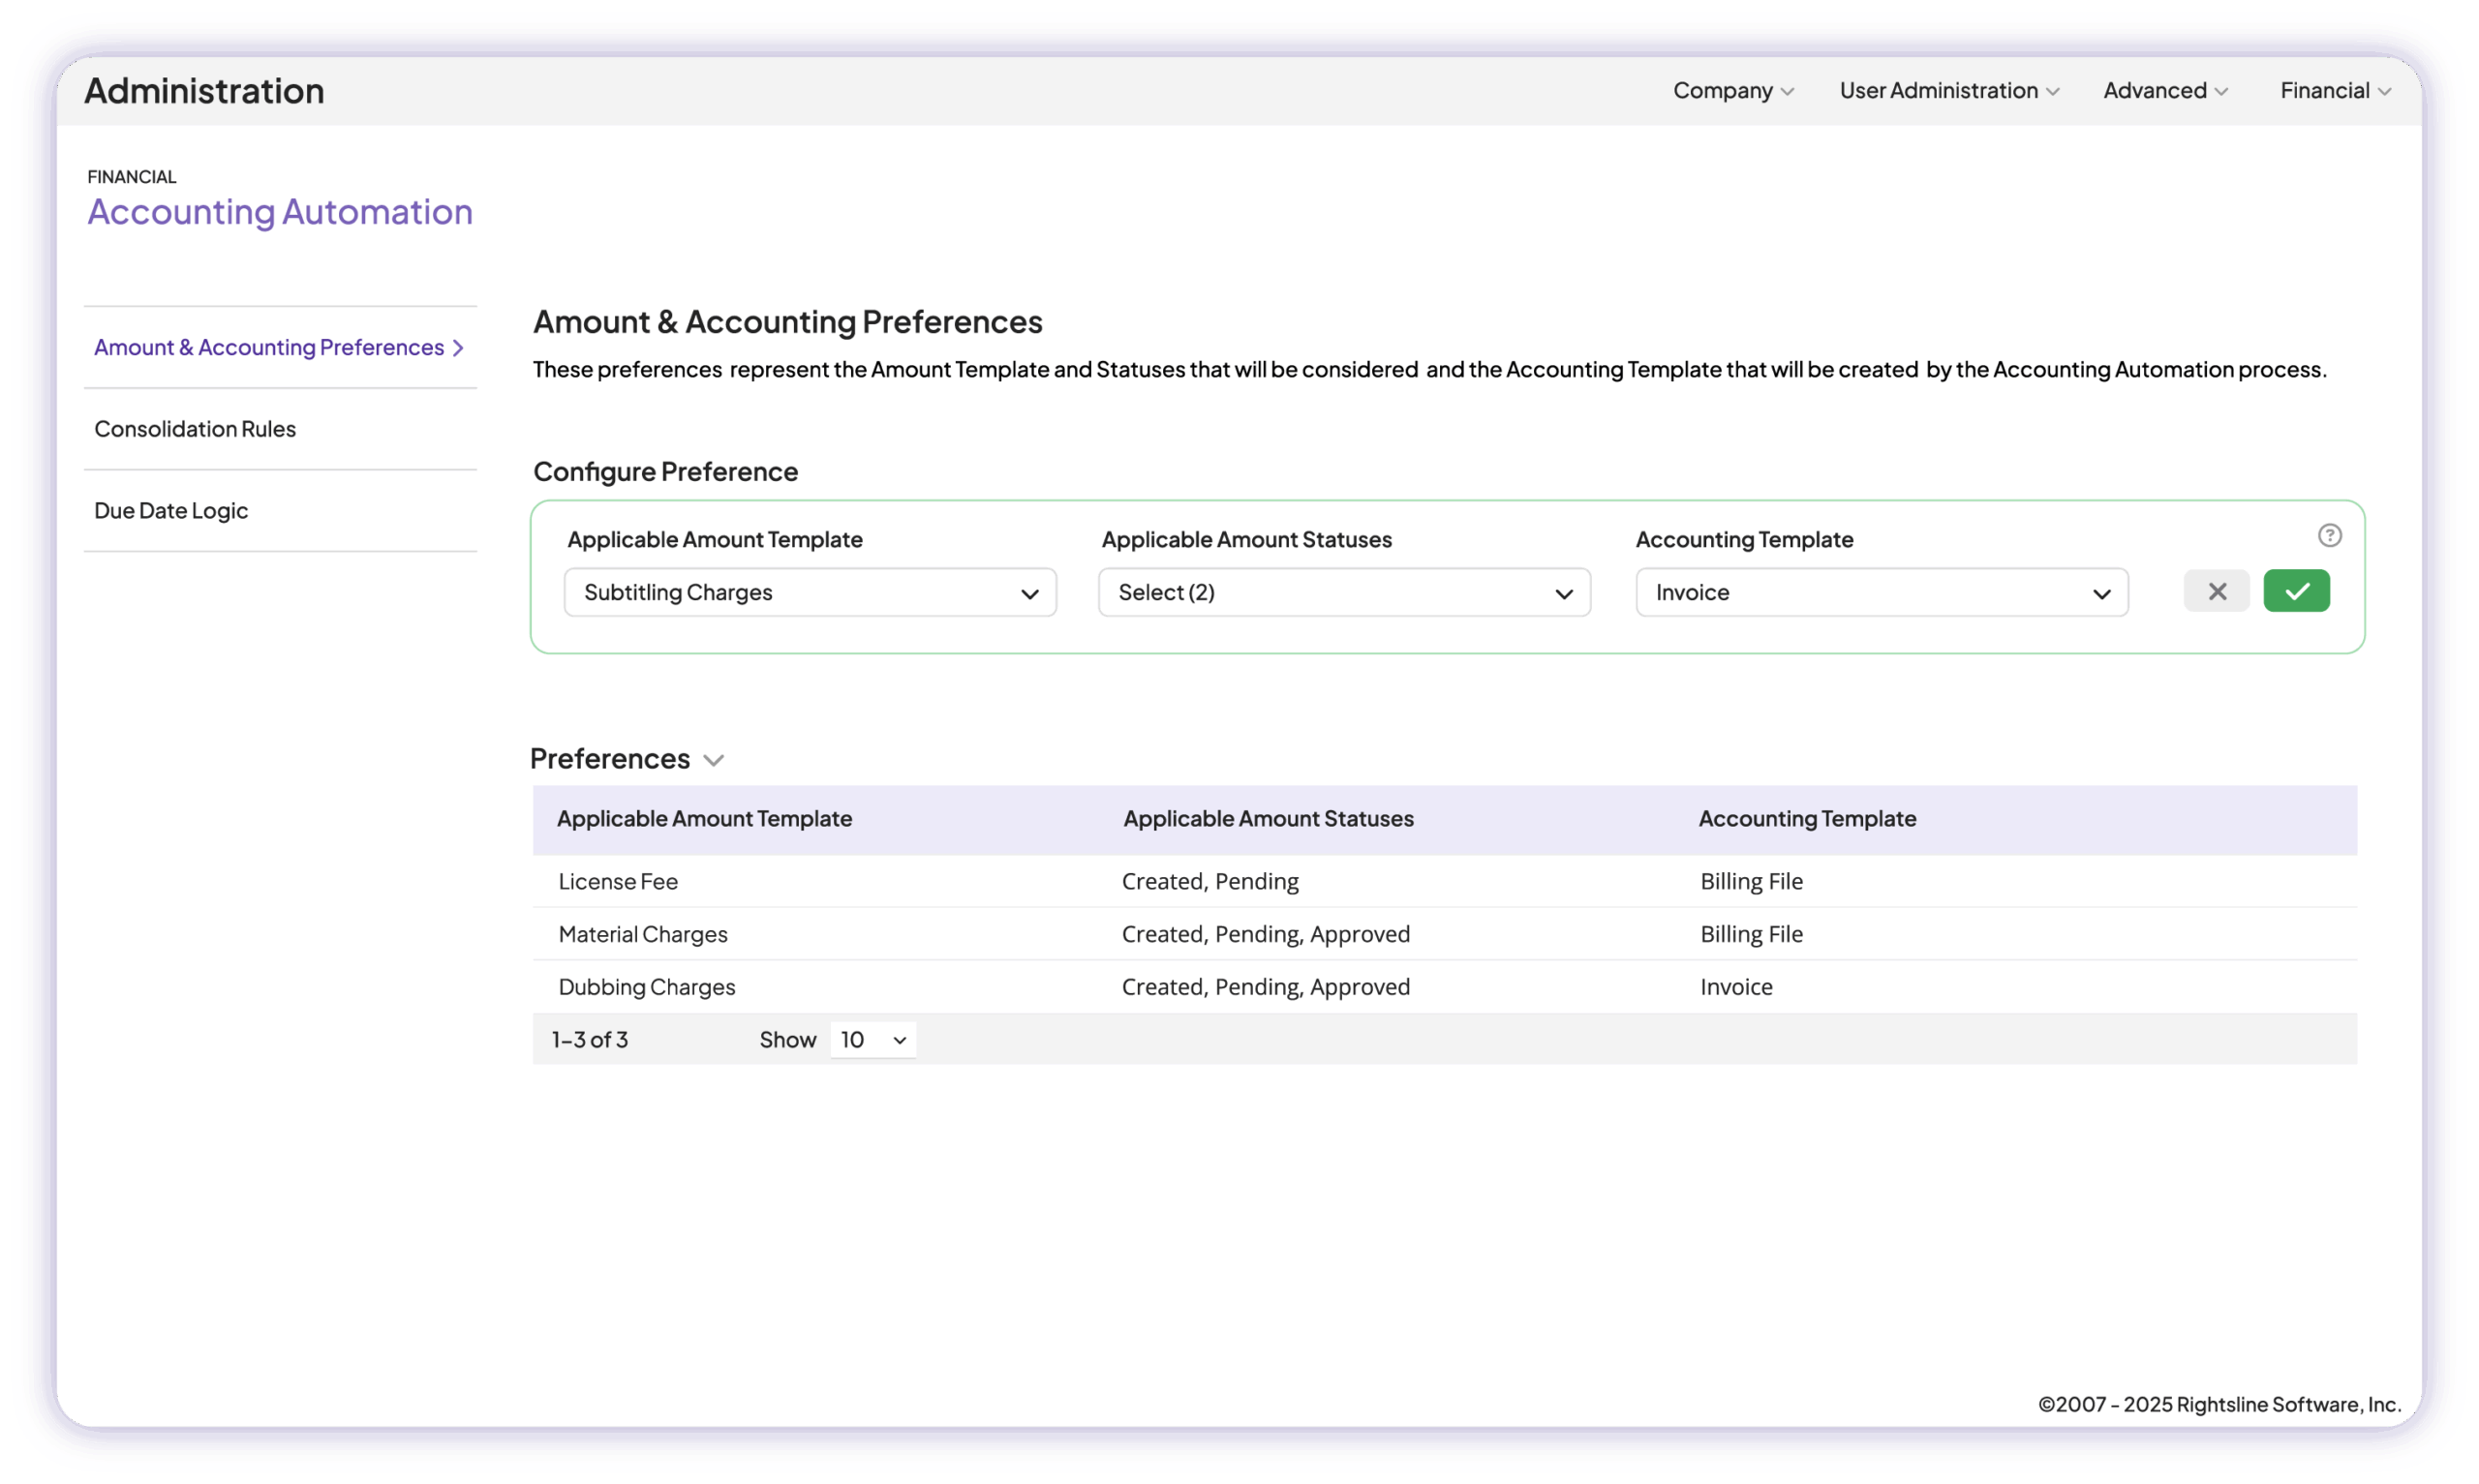Viewport: 2479px width, 1484px height.
Task: Open the Company menu
Action: click(1732, 91)
